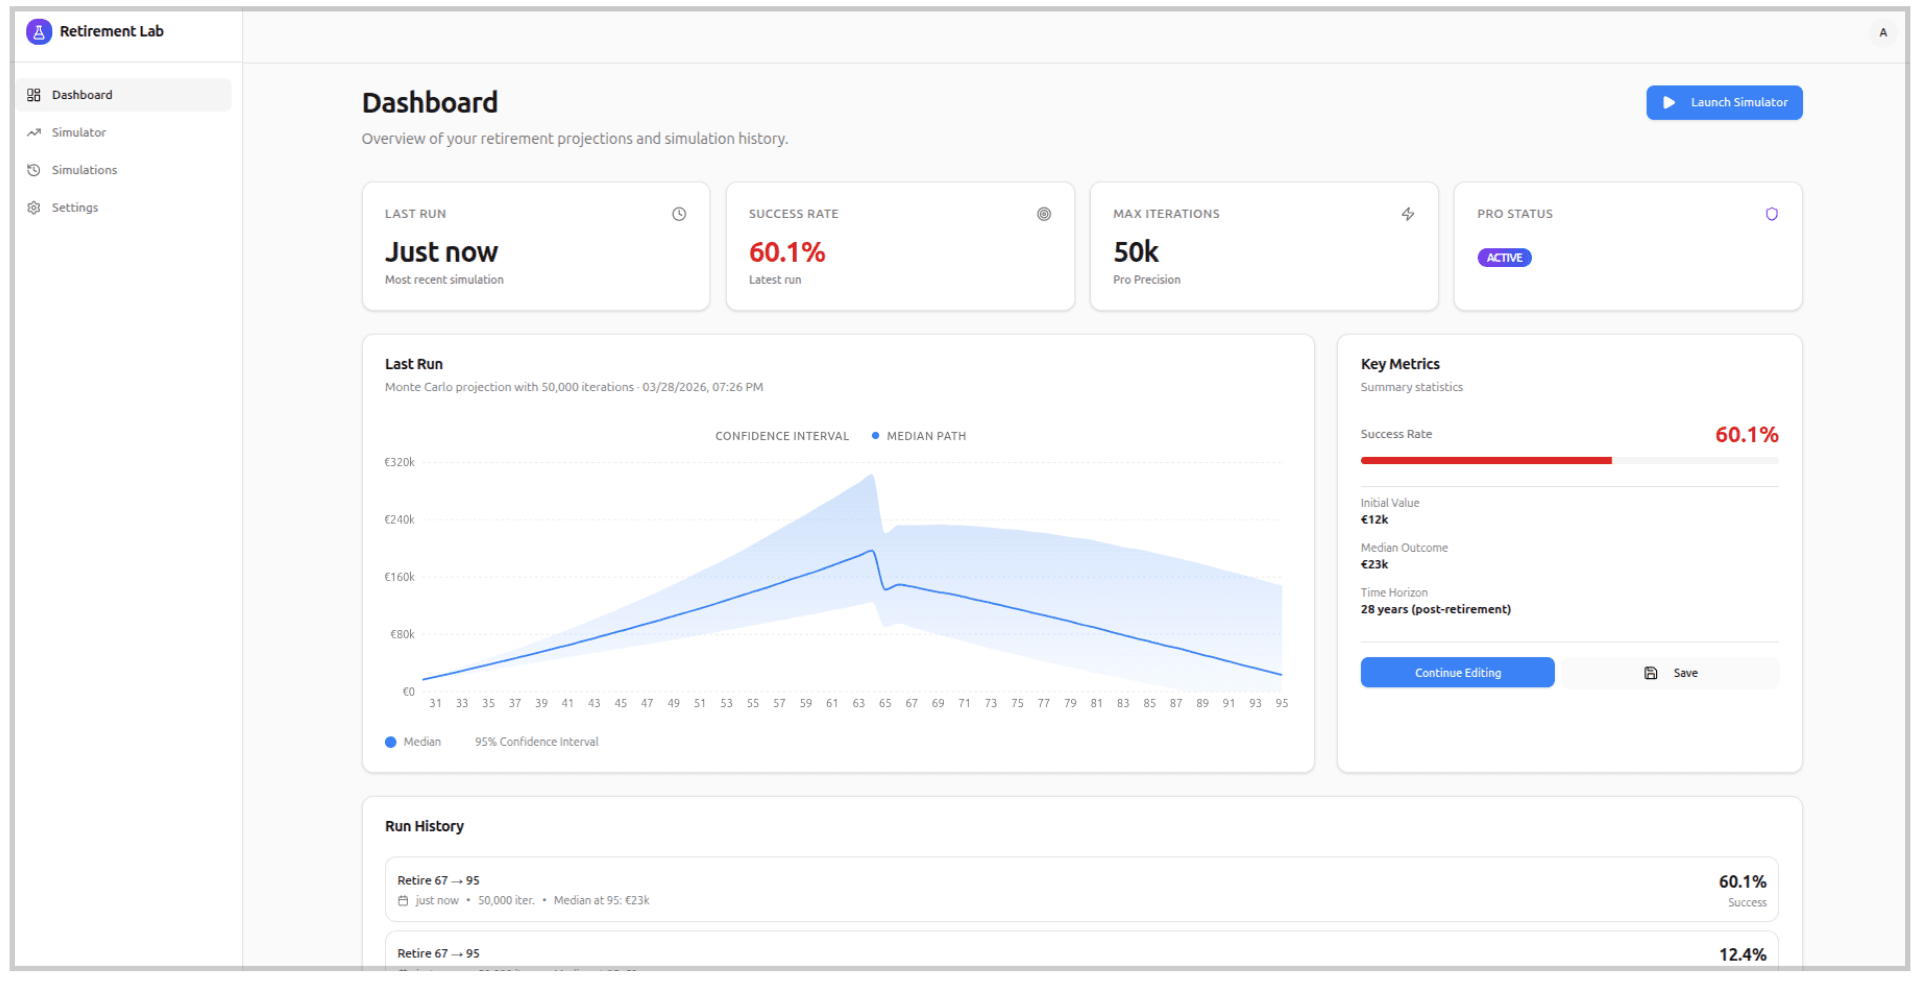1920x984 pixels.
Task: Toggle the Confidence Interval chart series
Action: point(781,436)
